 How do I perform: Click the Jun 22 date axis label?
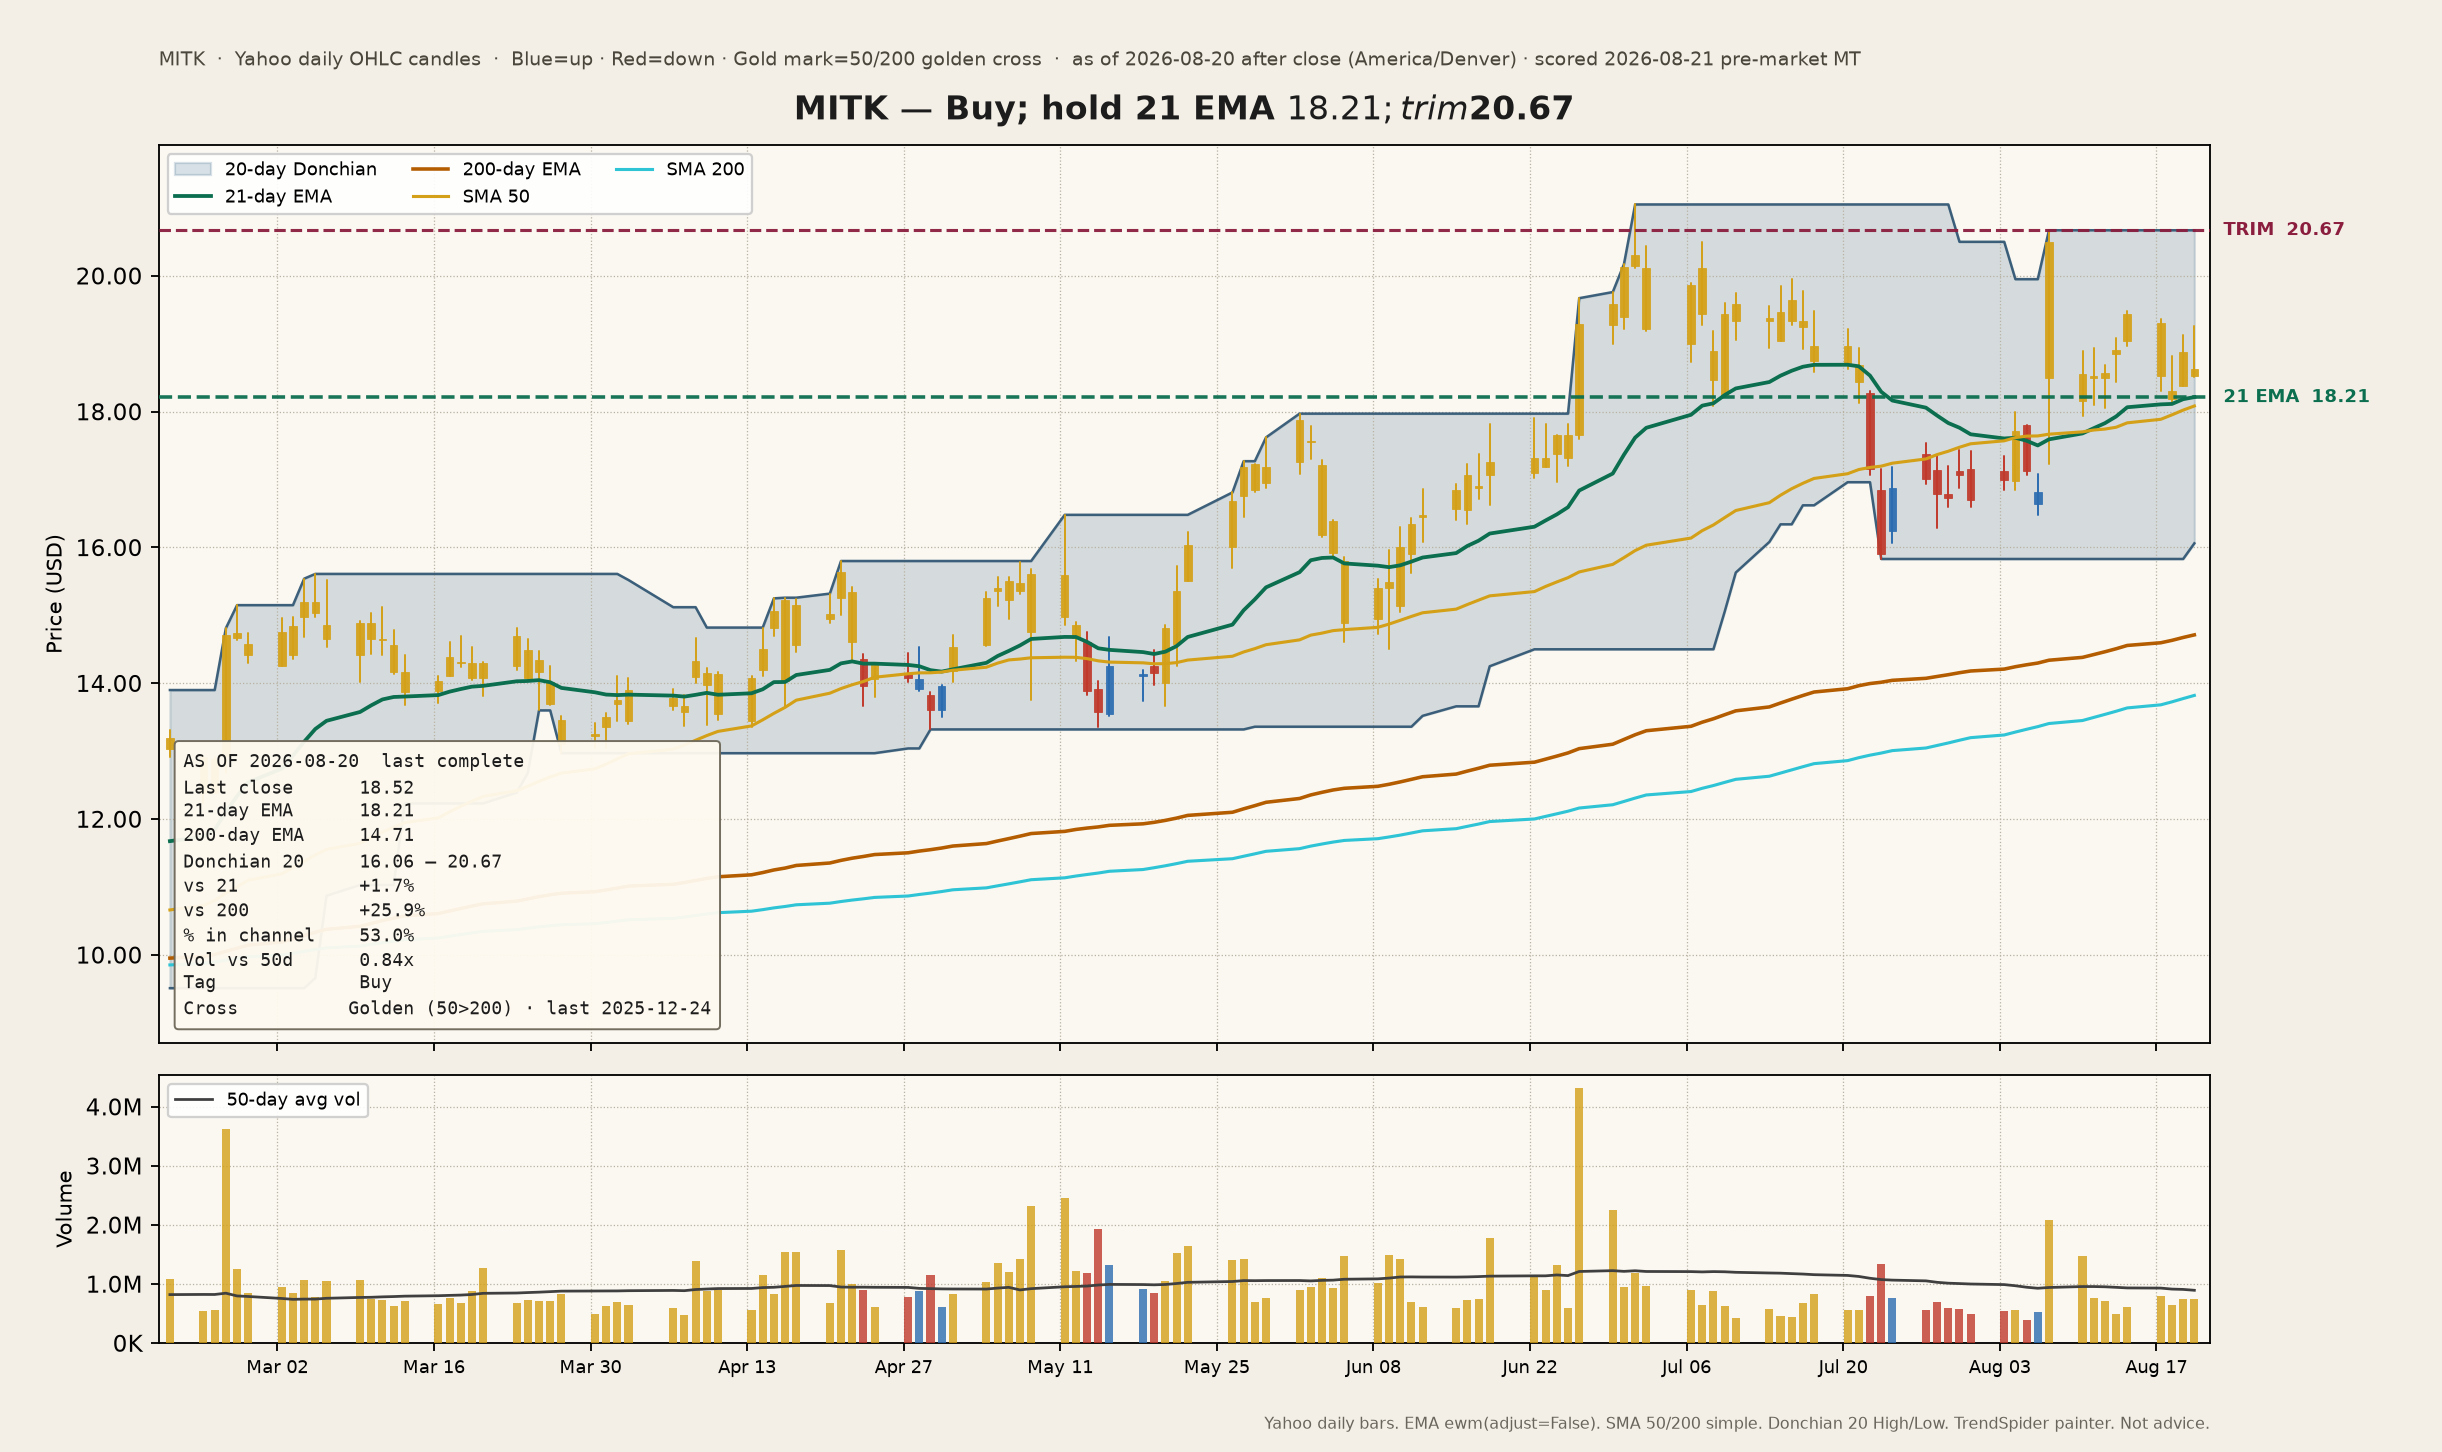pos(1529,1367)
